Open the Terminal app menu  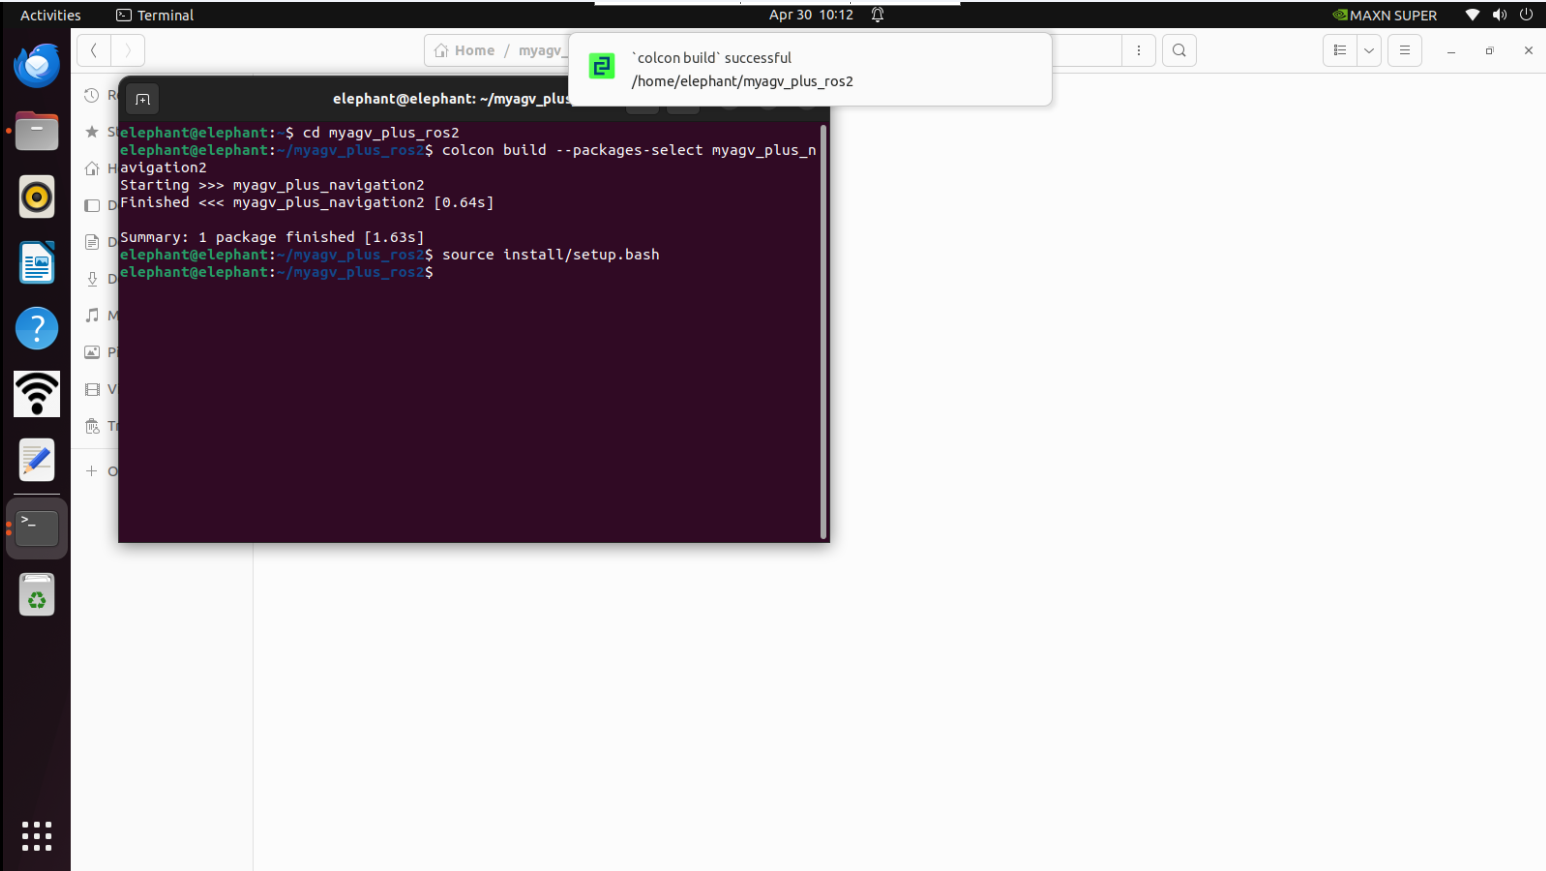pyautogui.click(x=155, y=15)
